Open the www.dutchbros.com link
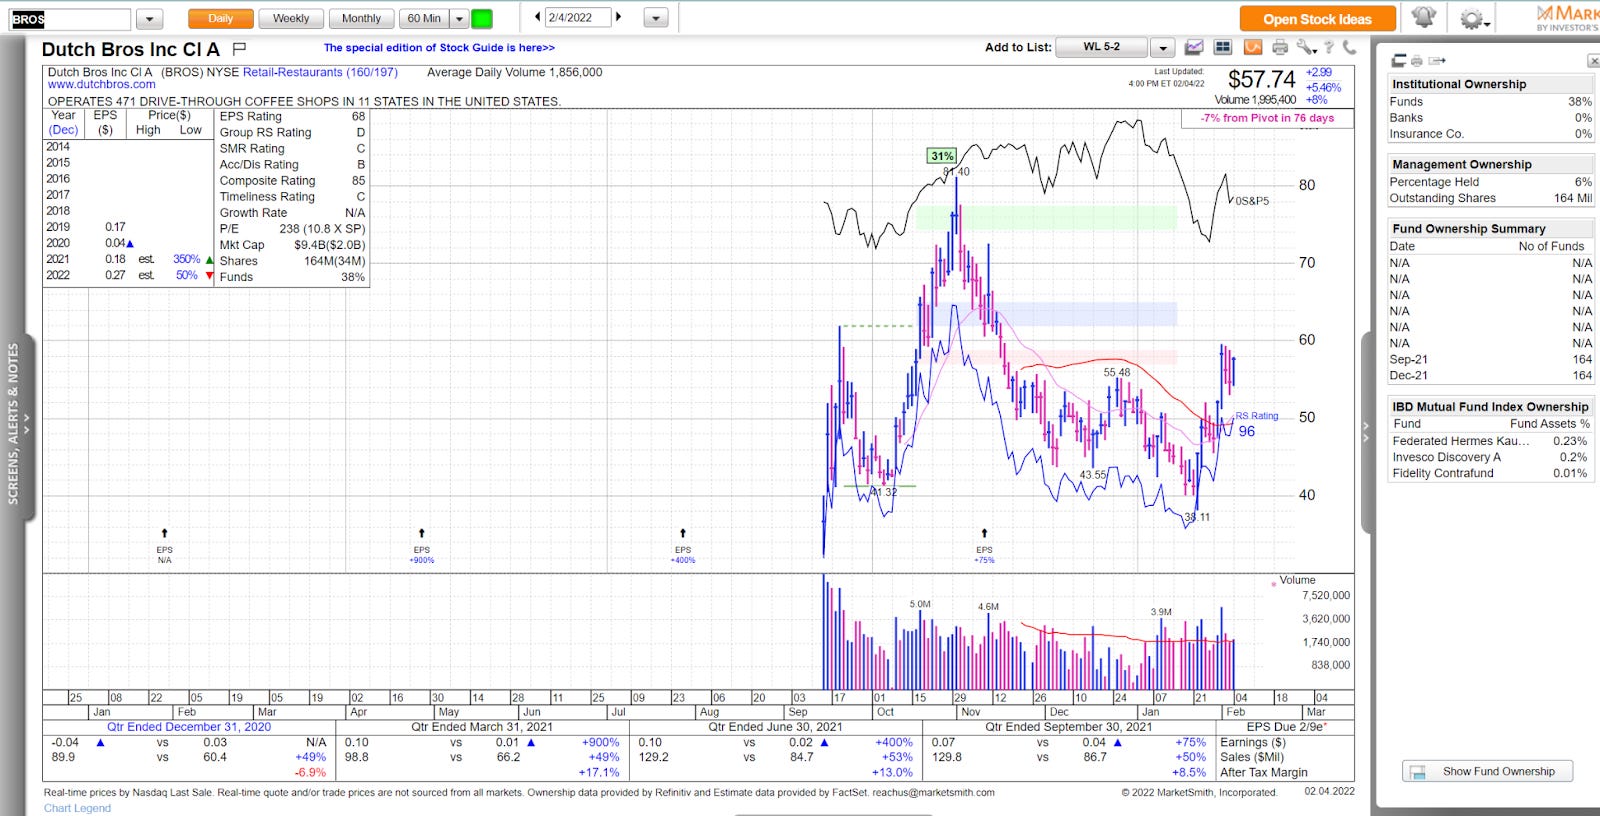The image size is (1600, 816). (x=101, y=85)
